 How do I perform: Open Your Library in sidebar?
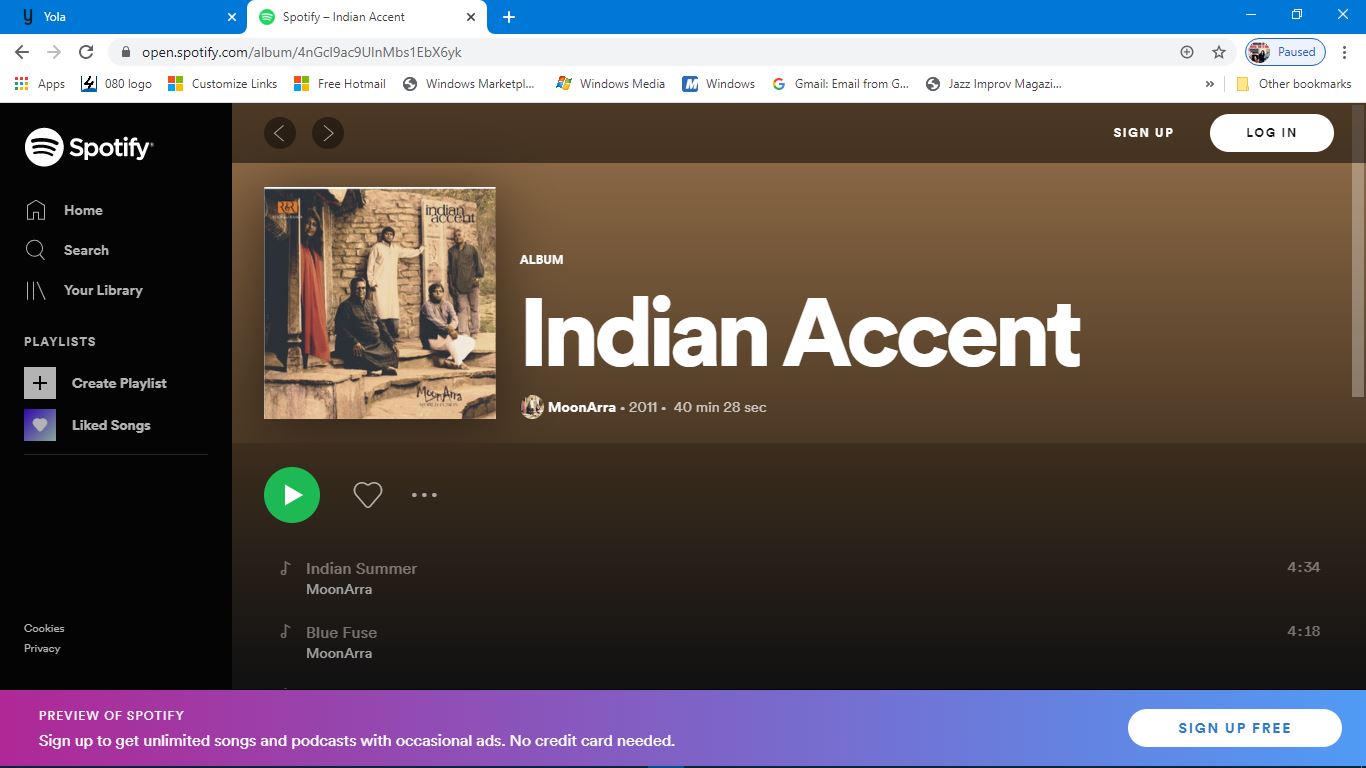click(83, 290)
